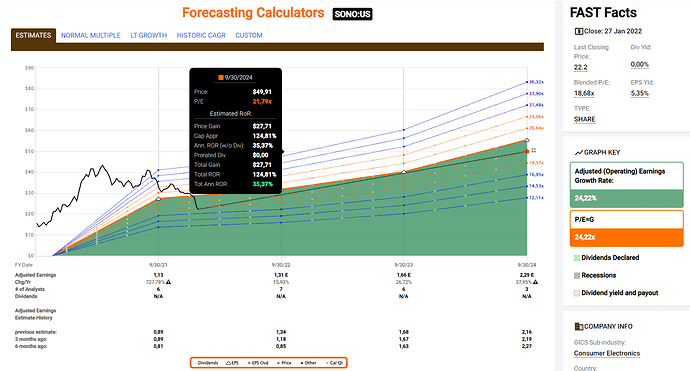Viewport: 690px width, 371px height.
Task: Click the 33,90x multiple line label
Action: point(536,94)
